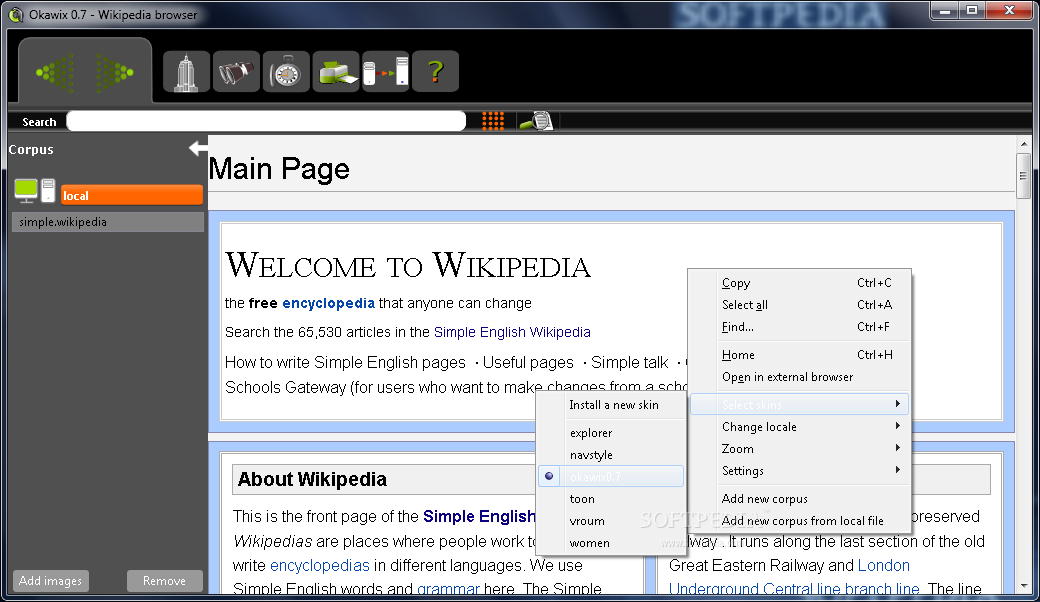Open the Simple English Wikipedia link
Image resolution: width=1040 pixels, height=602 pixels.
coord(512,331)
